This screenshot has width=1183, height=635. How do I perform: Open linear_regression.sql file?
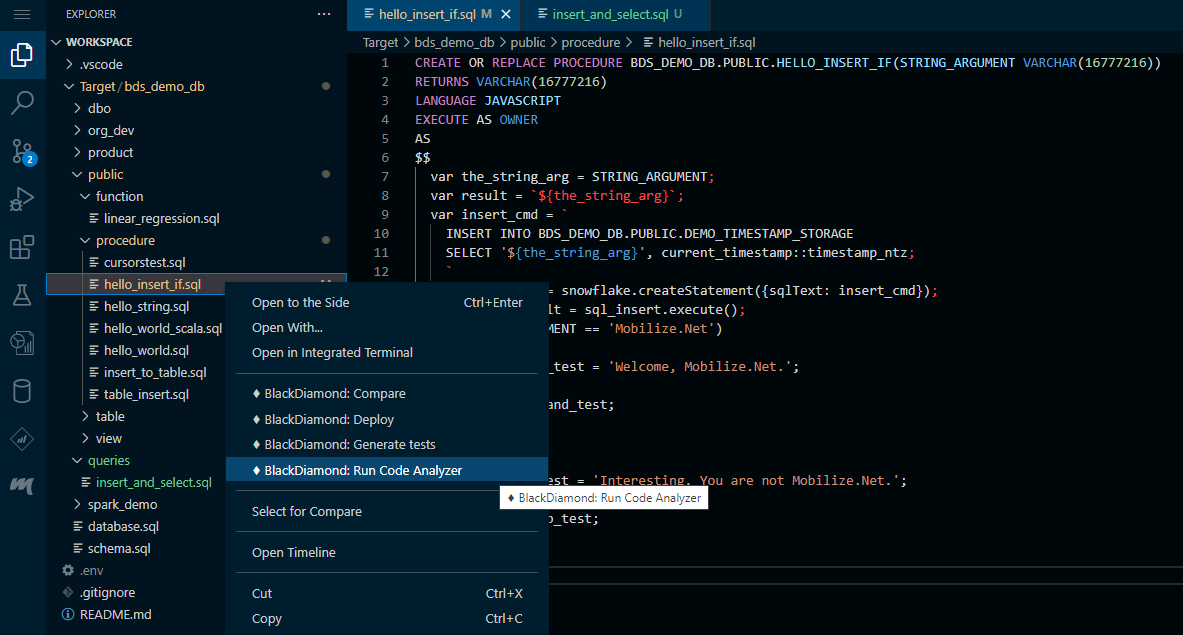[x=161, y=219]
